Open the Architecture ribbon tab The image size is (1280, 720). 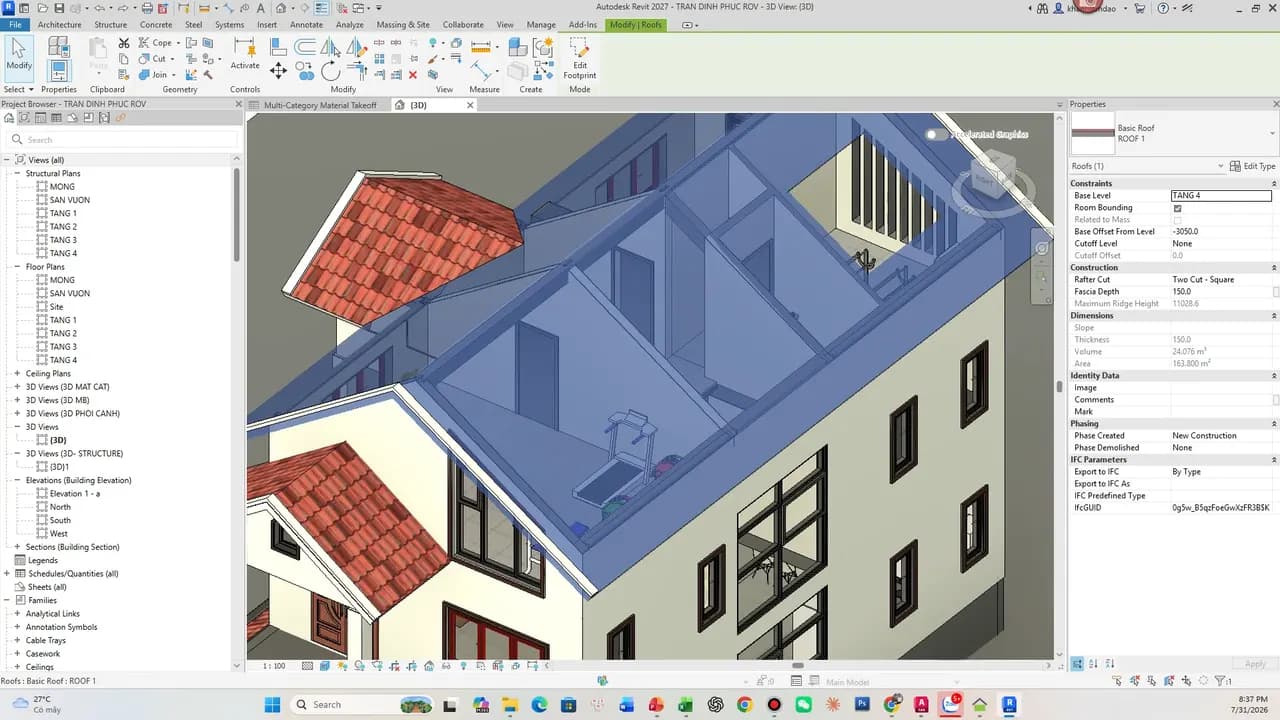pos(59,25)
